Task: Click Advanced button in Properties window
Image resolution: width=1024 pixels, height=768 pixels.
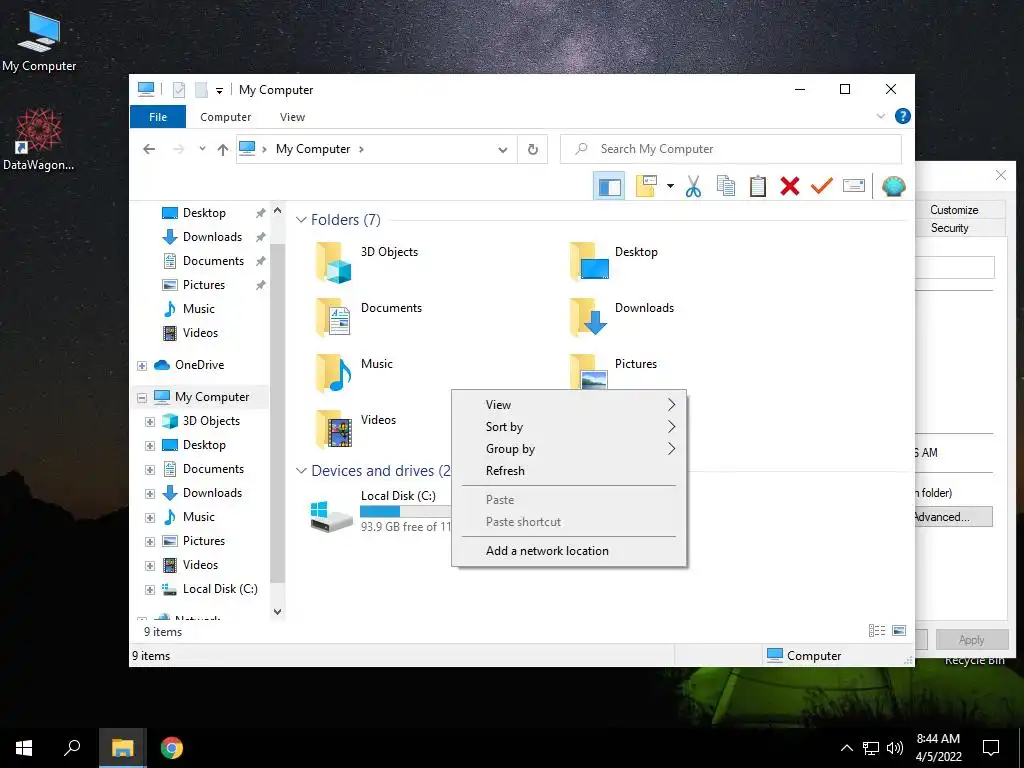Action: pyautogui.click(x=954, y=517)
